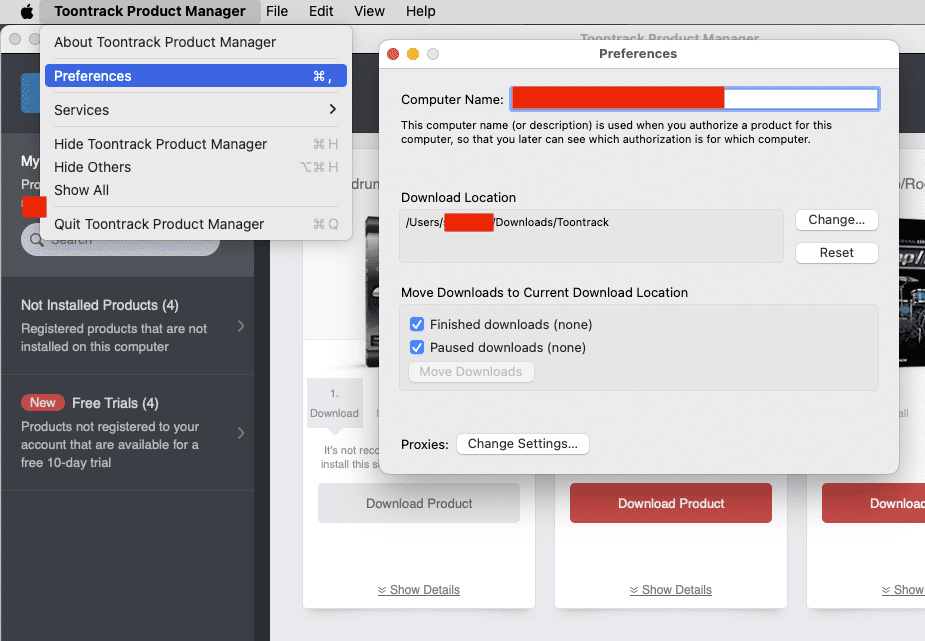Image resolution: width=925 pixels, height=641 pixels.
Task: Open the Edit menu
Action: tap(321, 11)
